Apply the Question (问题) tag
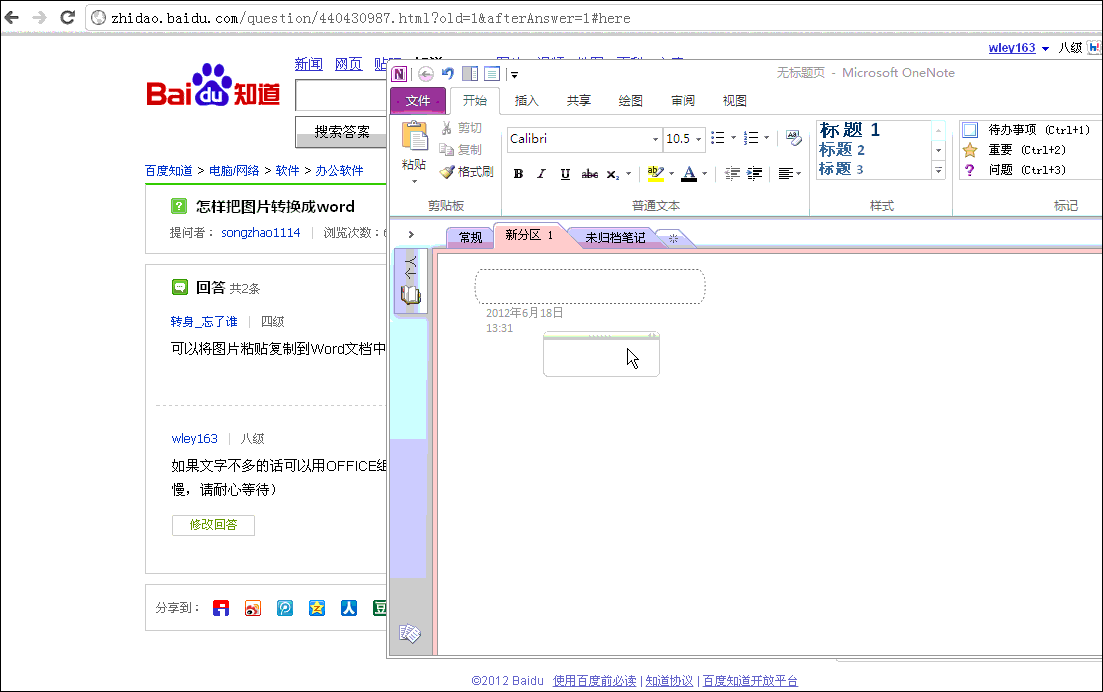This screenshot has width=1103, height=692. pyautogui.click(x=969, y=170)
